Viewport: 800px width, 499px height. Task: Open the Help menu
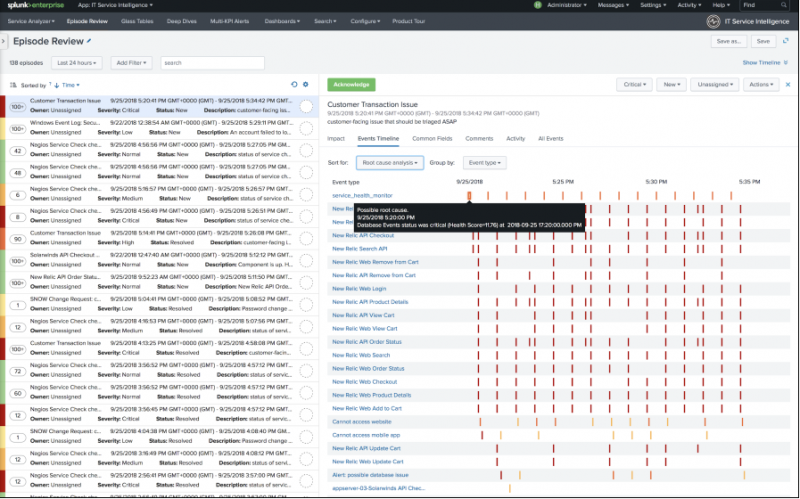(x=721, y=5)
